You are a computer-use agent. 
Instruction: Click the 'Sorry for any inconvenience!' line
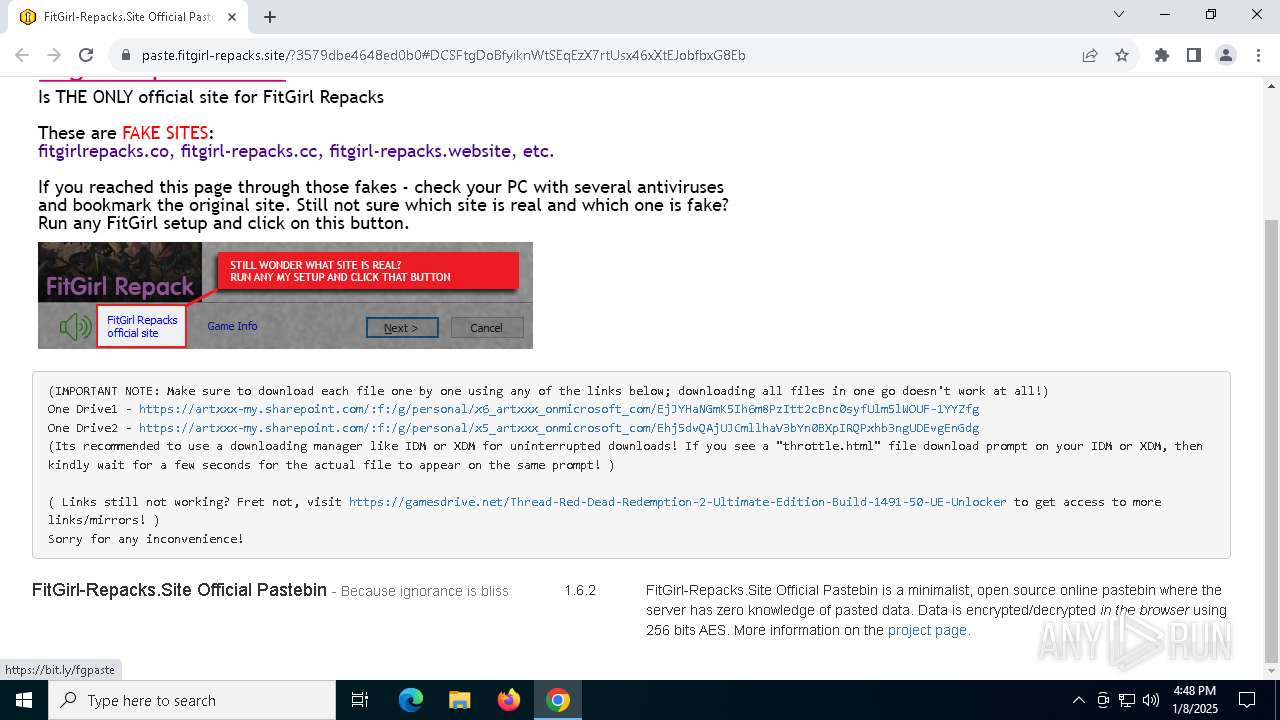(146, 538)
